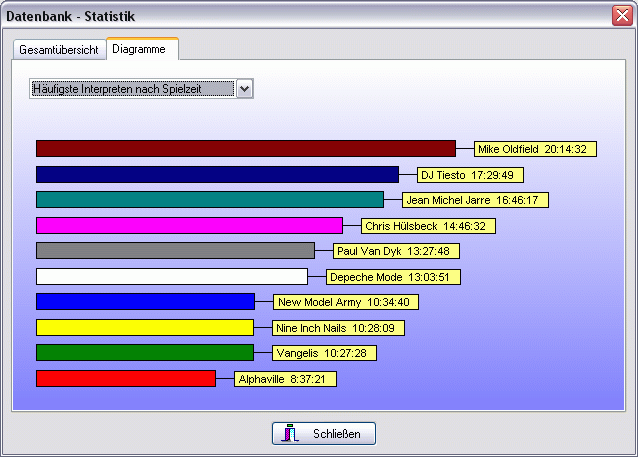Click the Schließen button
Image resolution: width=638 pixels, height=457 pixels.
(x=324, y=433)
